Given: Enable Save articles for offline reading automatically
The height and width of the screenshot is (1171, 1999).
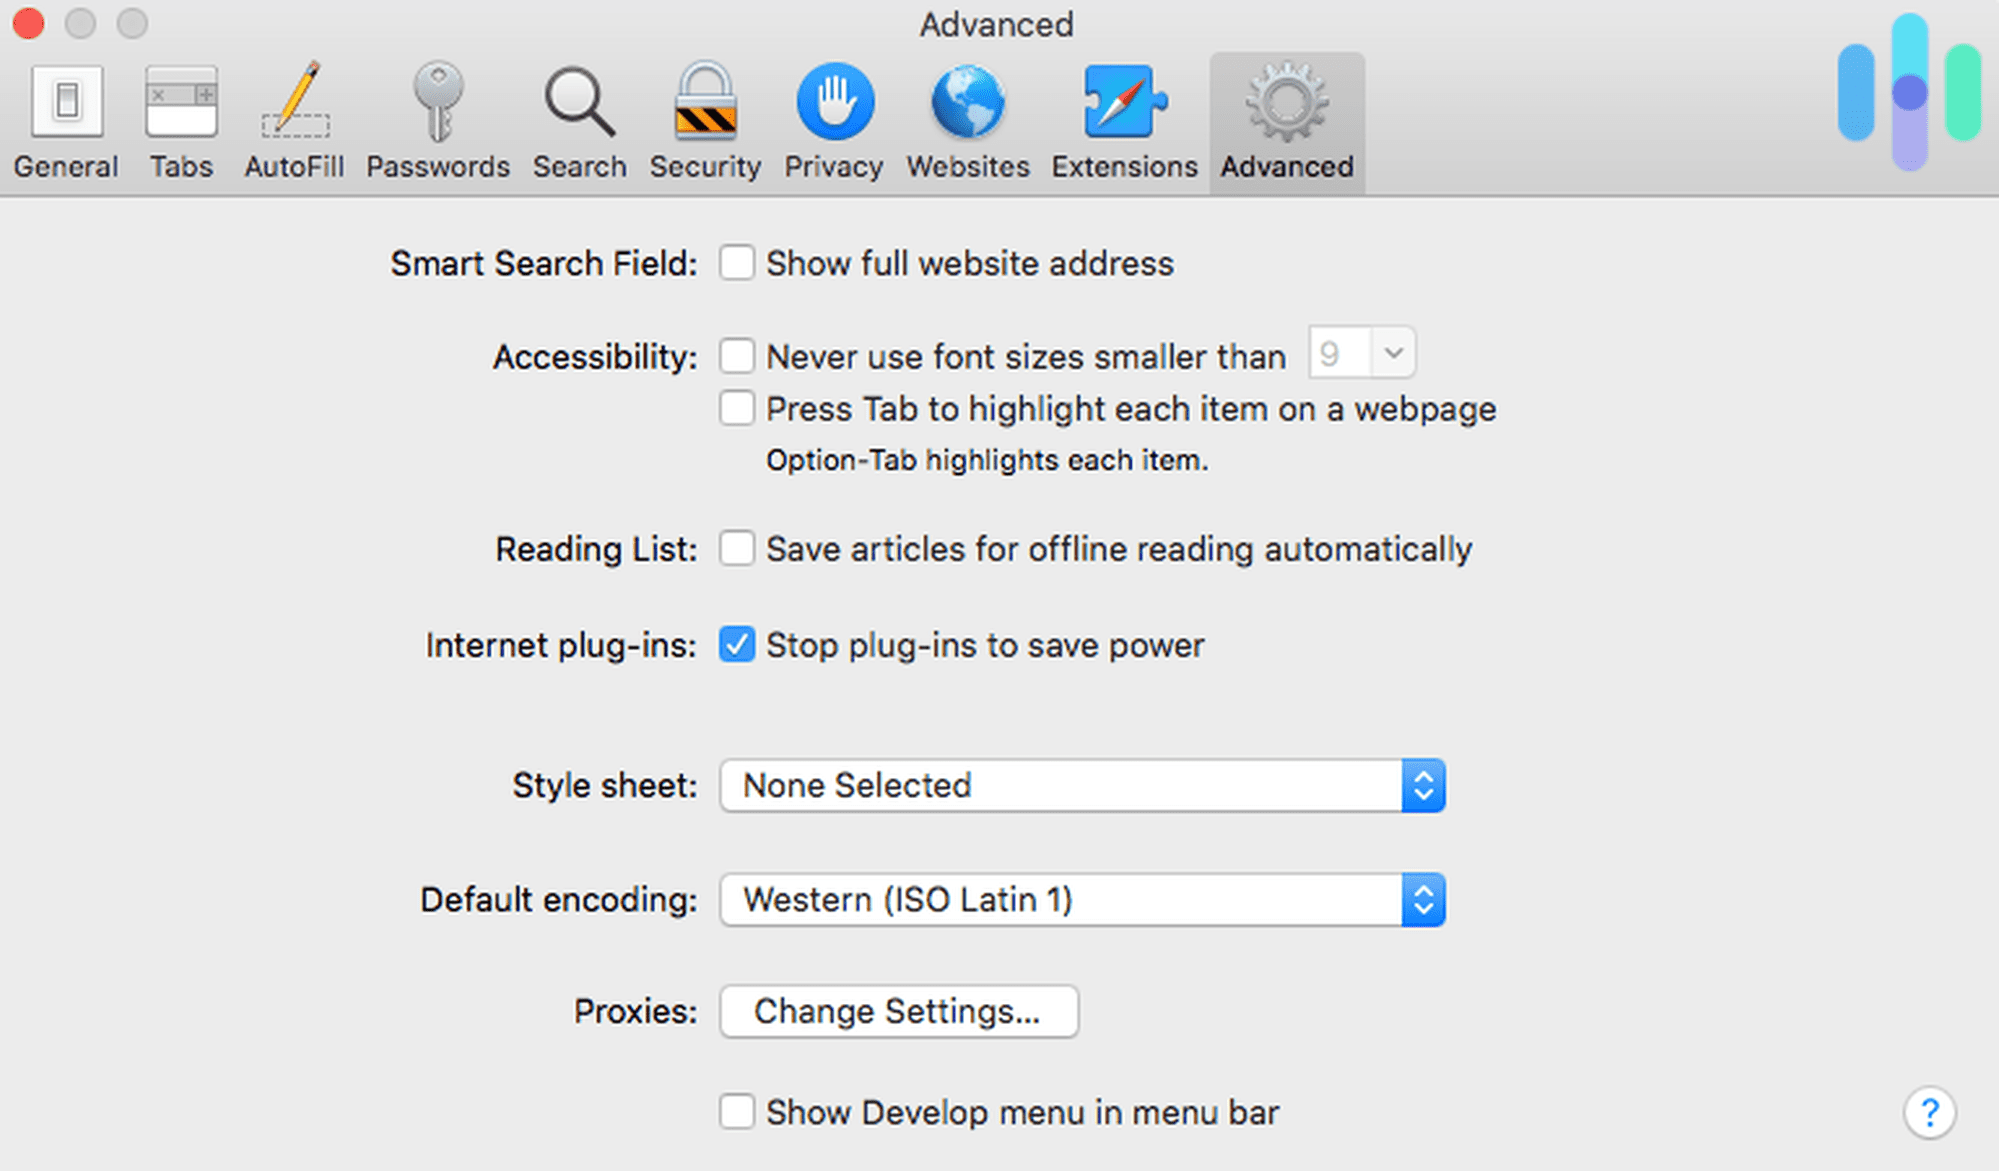Looking at the screenshot, I should (737, 548).
